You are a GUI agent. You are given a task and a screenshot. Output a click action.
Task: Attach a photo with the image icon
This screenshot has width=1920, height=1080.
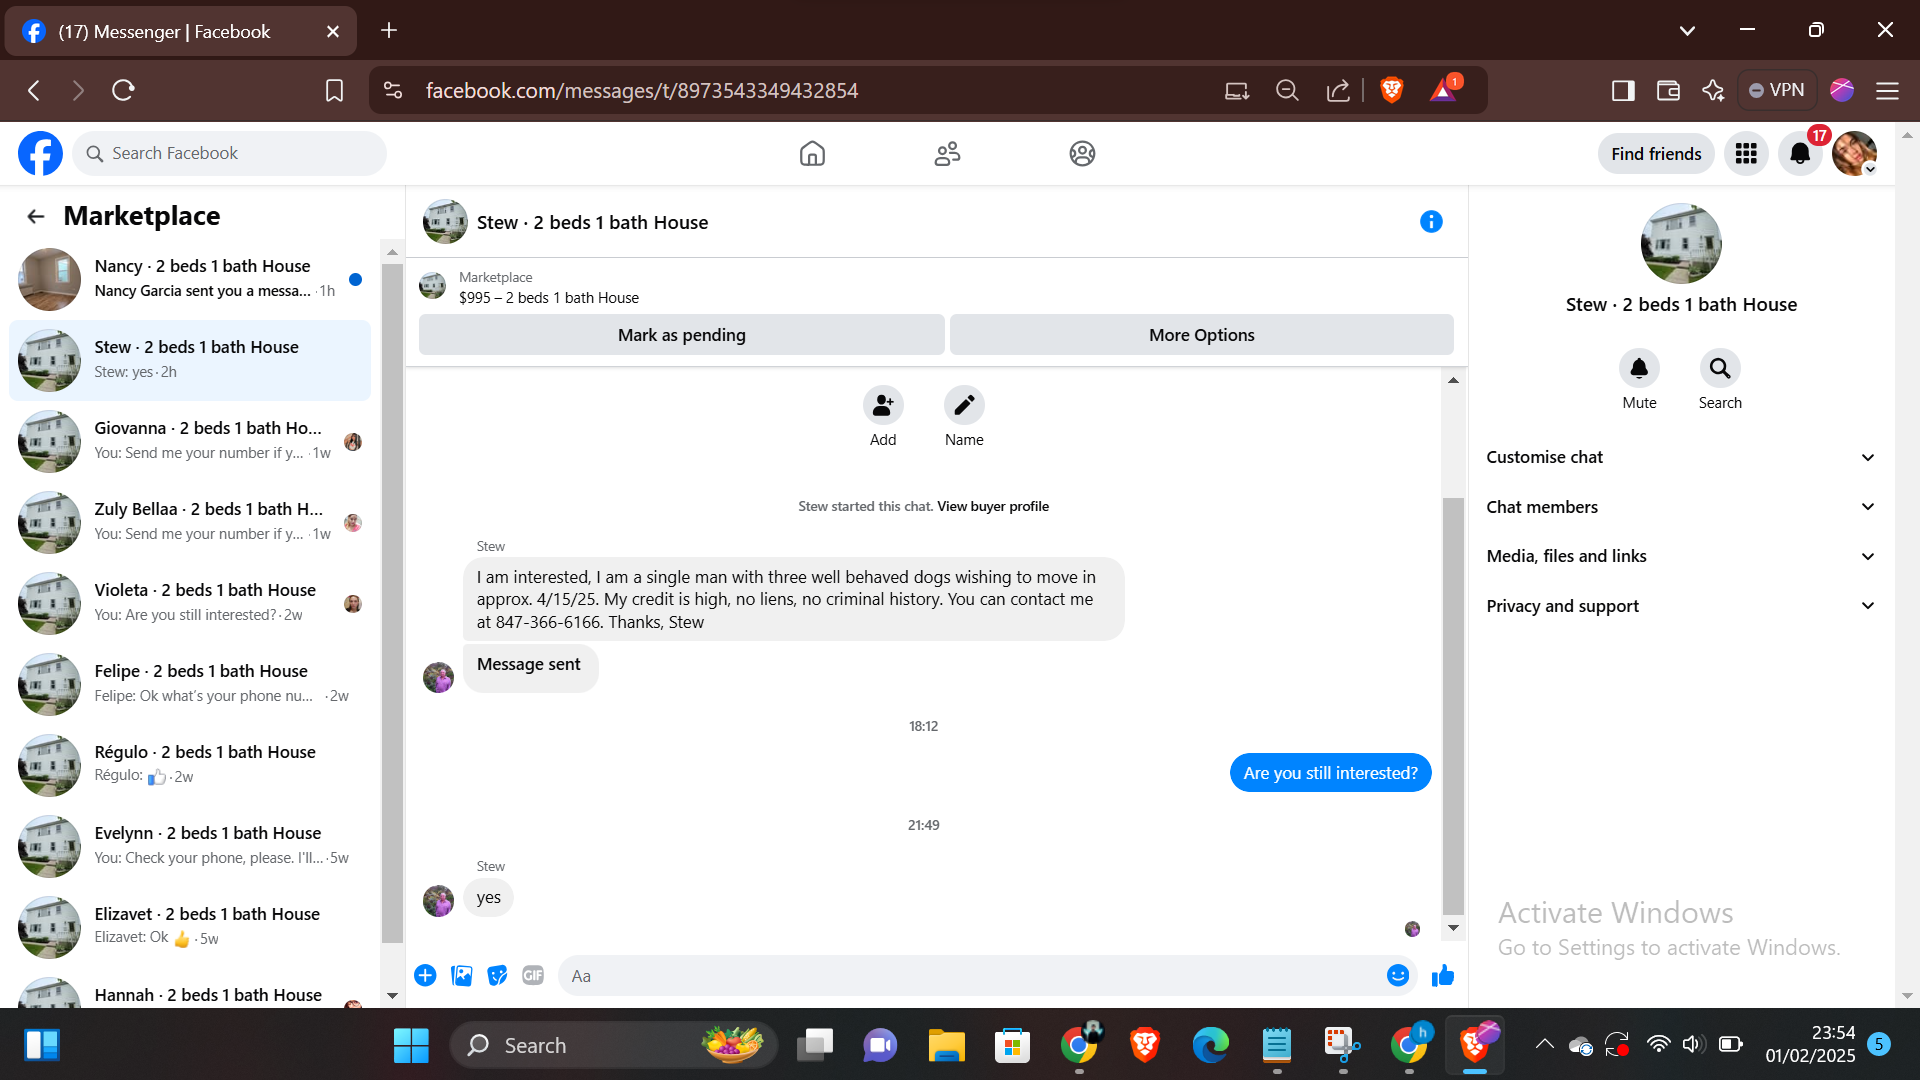[461, 976]
